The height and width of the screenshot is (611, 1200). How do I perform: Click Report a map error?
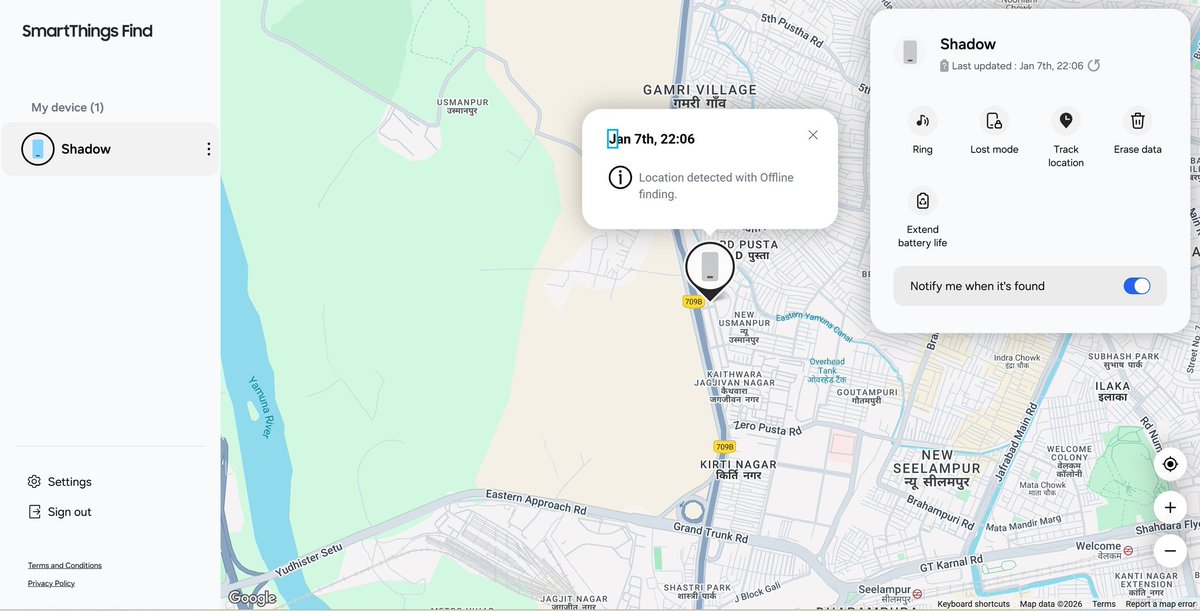tap(1161, 604)
